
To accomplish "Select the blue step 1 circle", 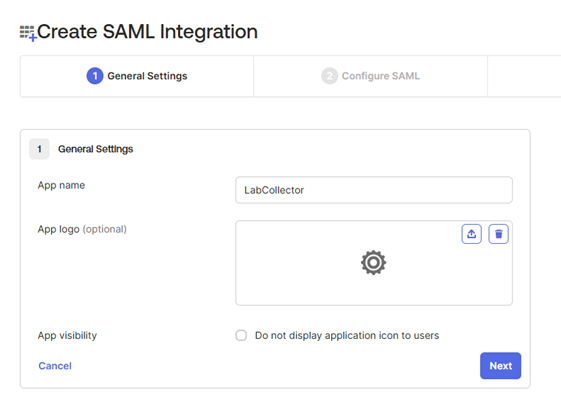I will [95, 76].
